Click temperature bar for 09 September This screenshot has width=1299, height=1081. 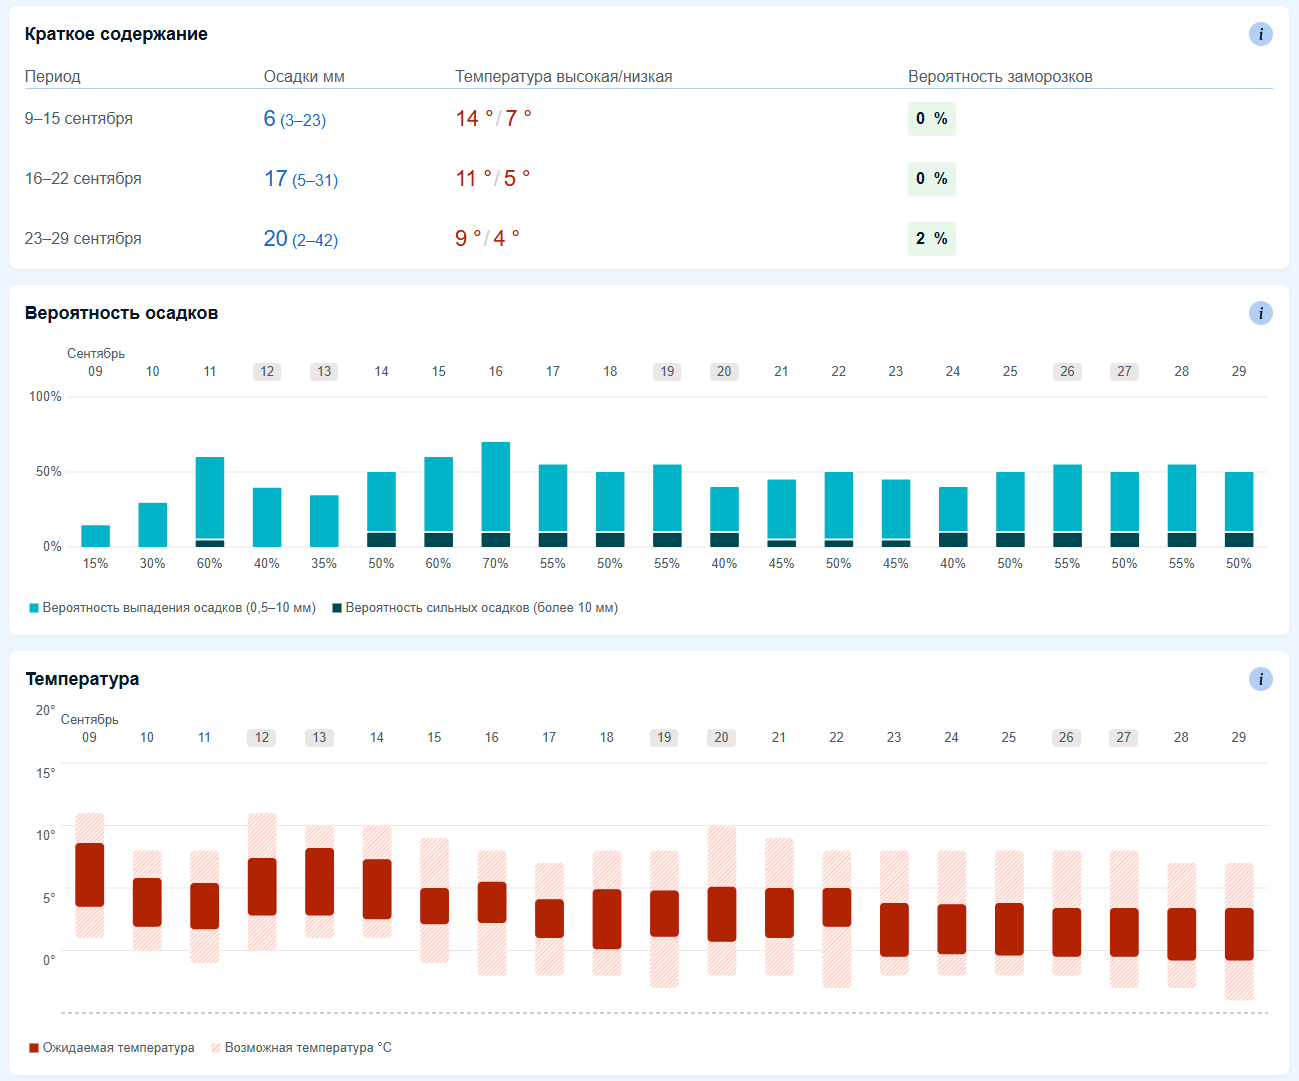90,875
